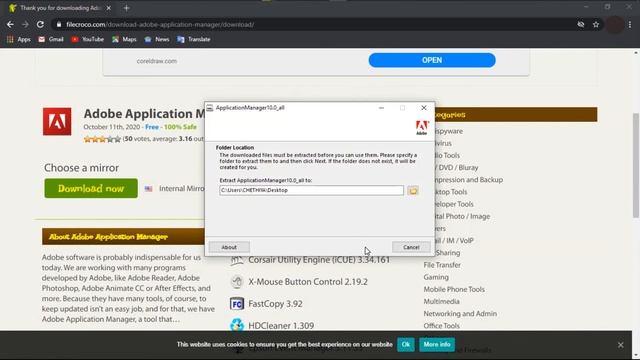Bookmark this page with star icon
640x360 pixels.
[x=596, y=24]
